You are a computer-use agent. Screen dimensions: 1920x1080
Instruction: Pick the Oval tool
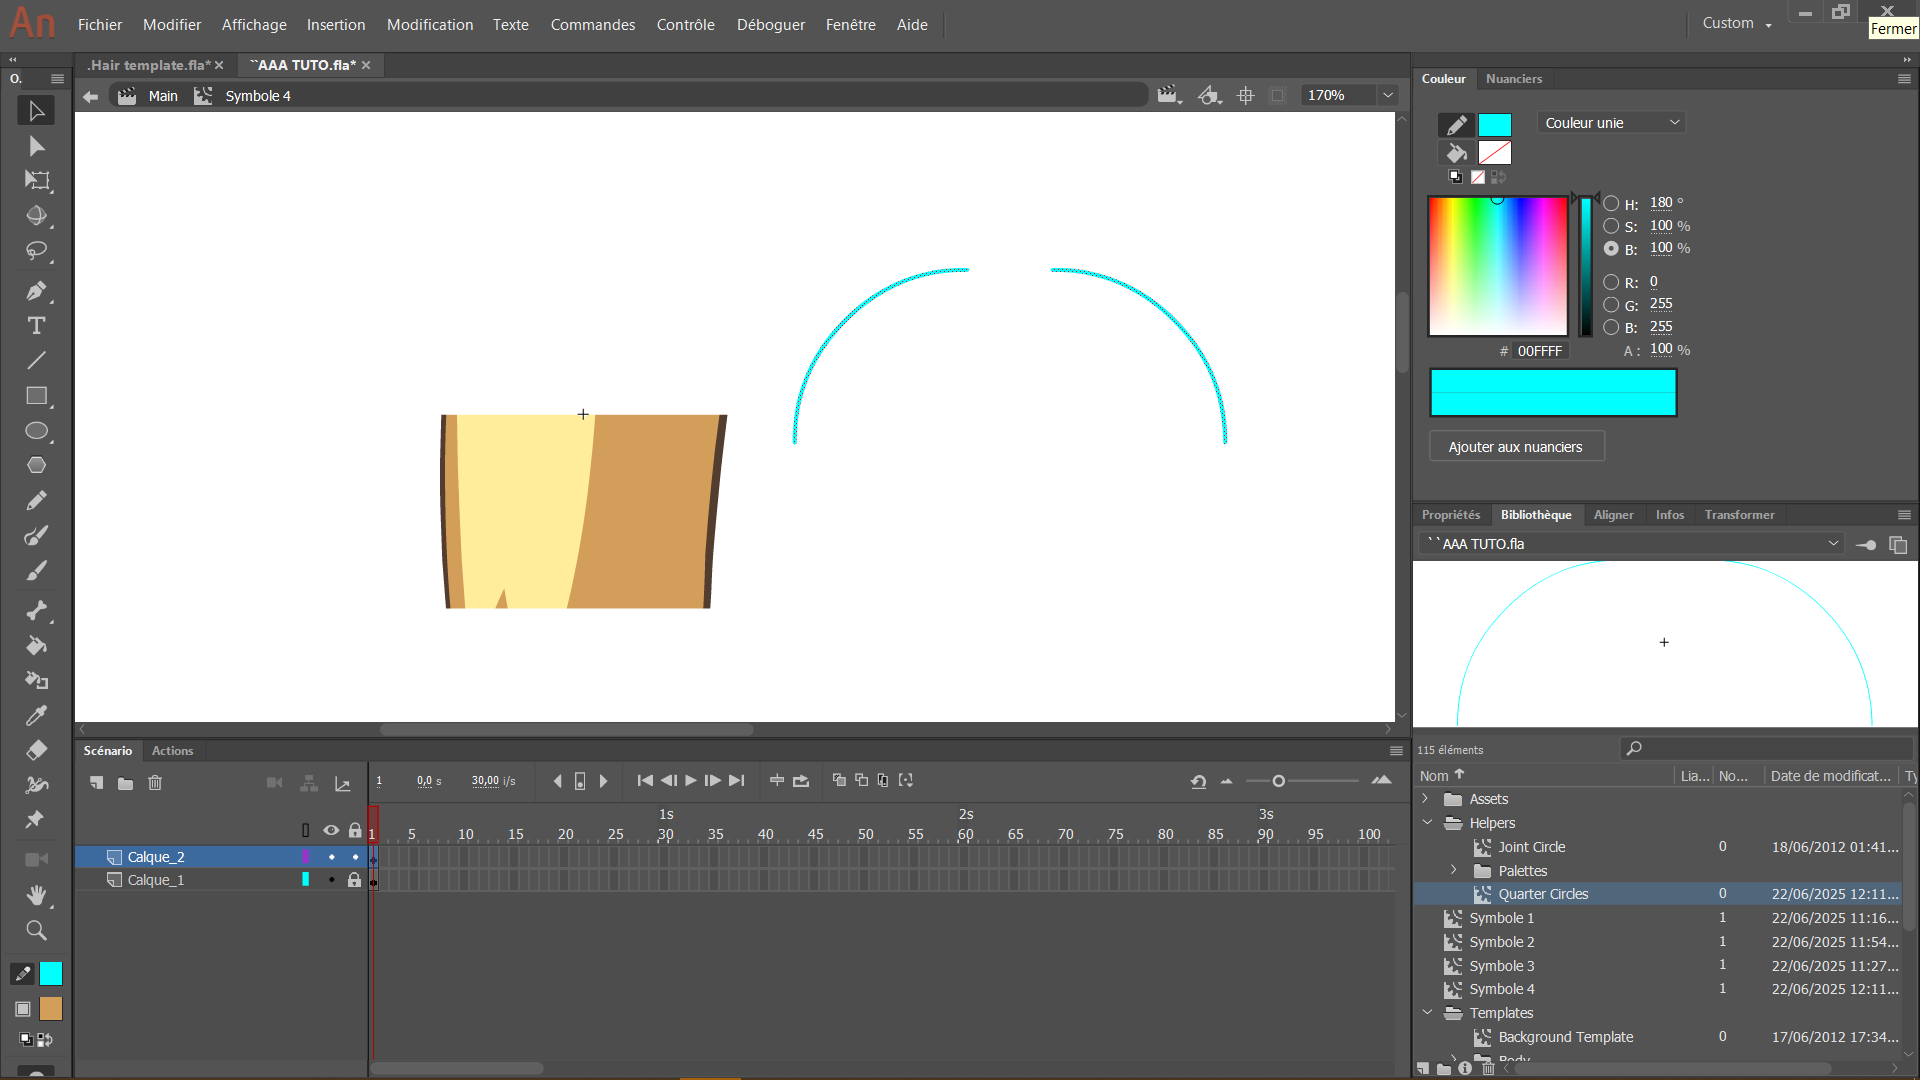[x=36, y=431]
